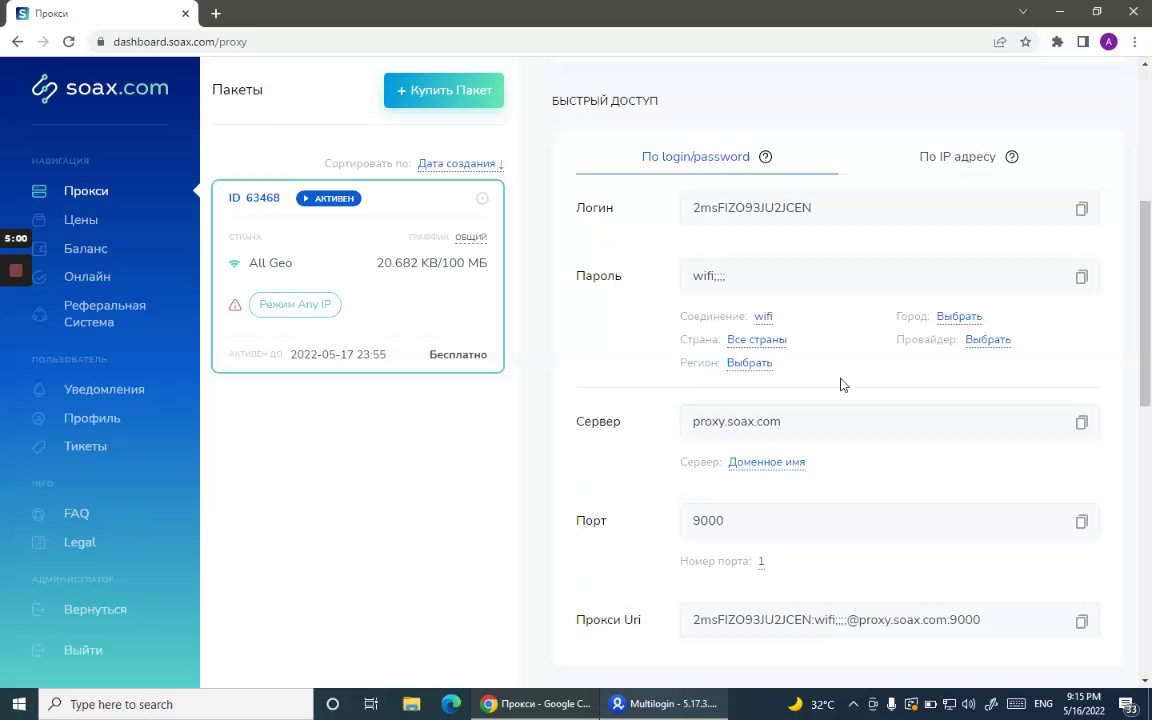Show hidden system tray icons
Viewport: 1152px width, 720px height.
(853, 704)
